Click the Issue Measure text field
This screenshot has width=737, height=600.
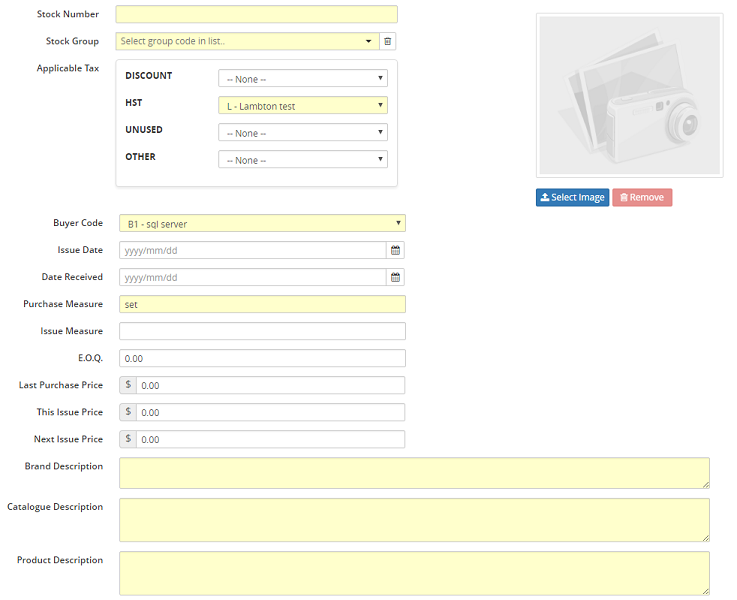262,331
